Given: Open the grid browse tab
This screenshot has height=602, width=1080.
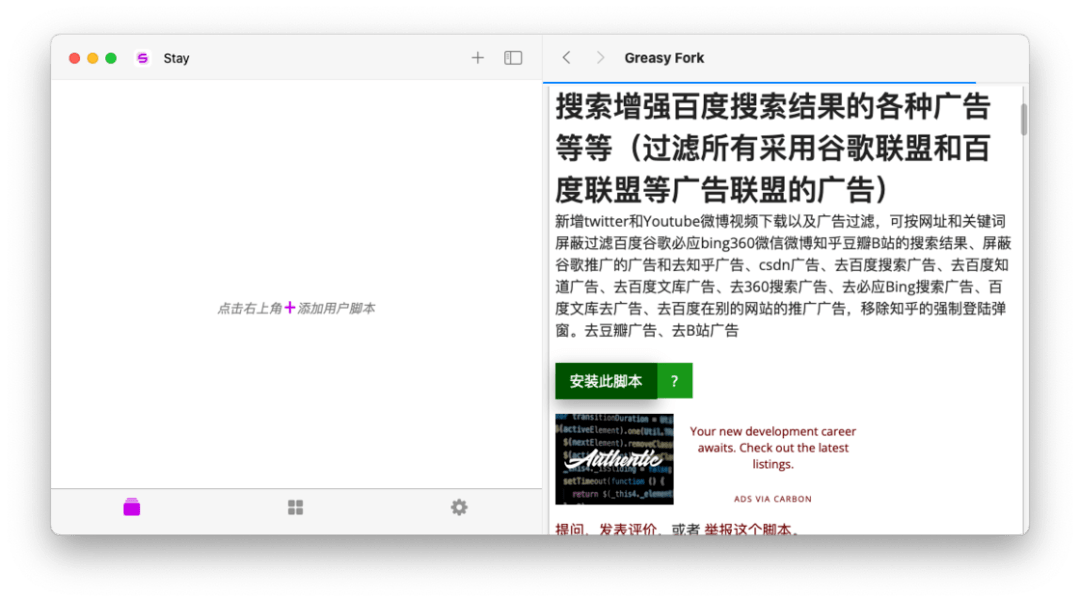Looking at the screenshot, I should coord(295,508).
